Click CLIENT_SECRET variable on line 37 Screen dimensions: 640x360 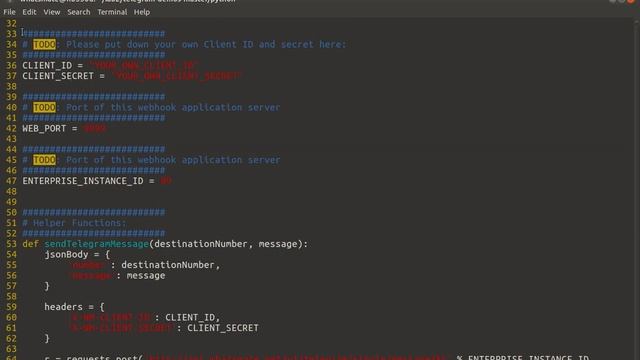click(58, 76)
